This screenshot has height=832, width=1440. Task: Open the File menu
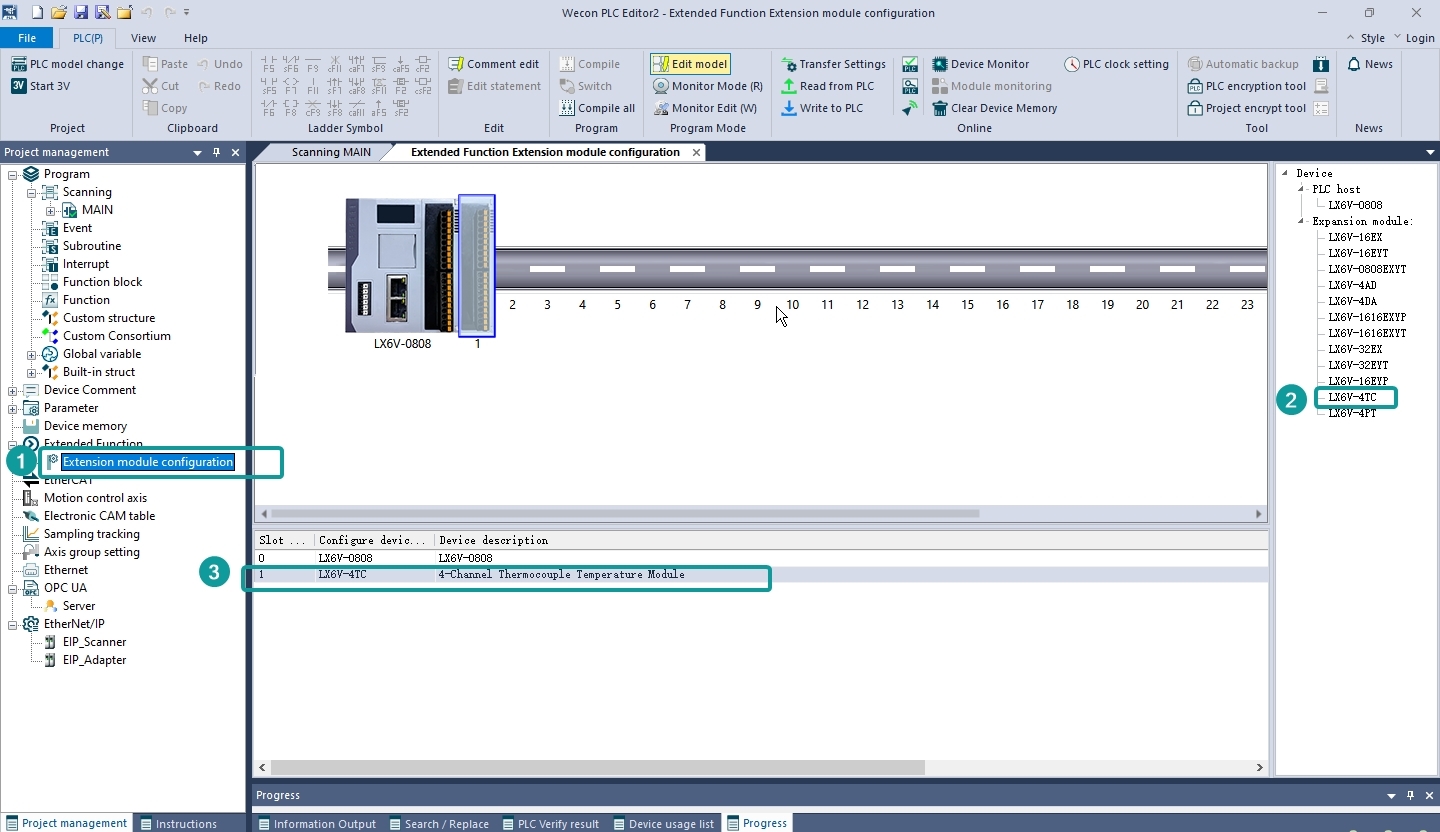tap(27, 38)
